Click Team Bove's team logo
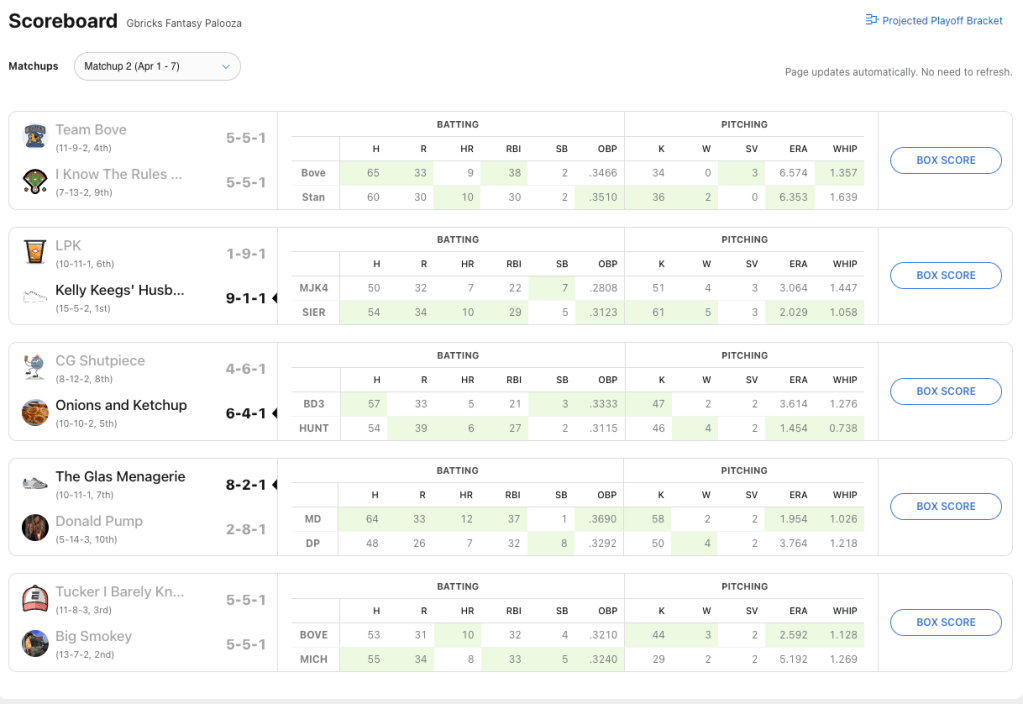 (36, 137)
